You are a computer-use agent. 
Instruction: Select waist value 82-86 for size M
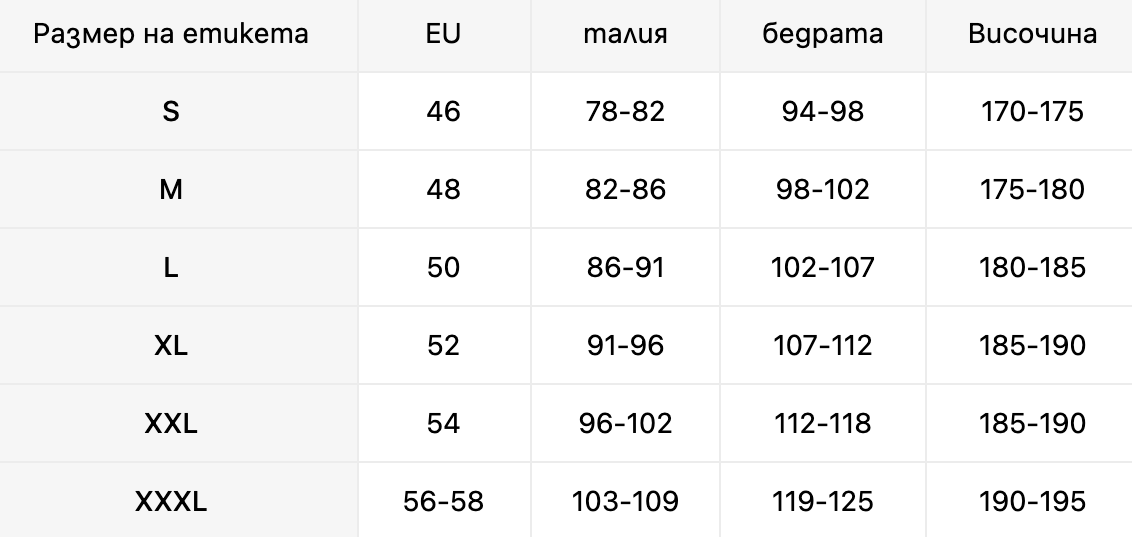(625, 189)
